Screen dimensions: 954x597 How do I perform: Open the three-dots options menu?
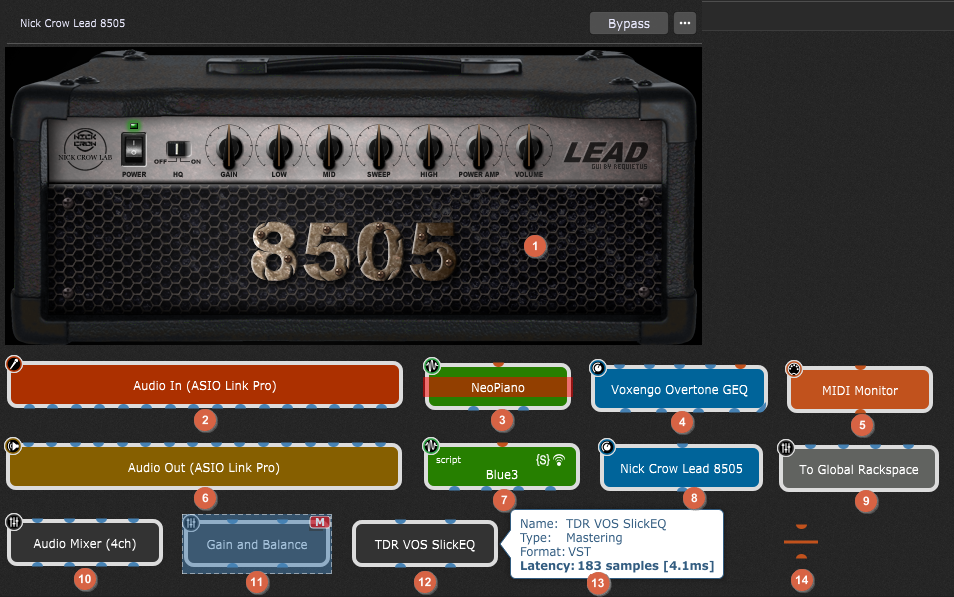684,23
